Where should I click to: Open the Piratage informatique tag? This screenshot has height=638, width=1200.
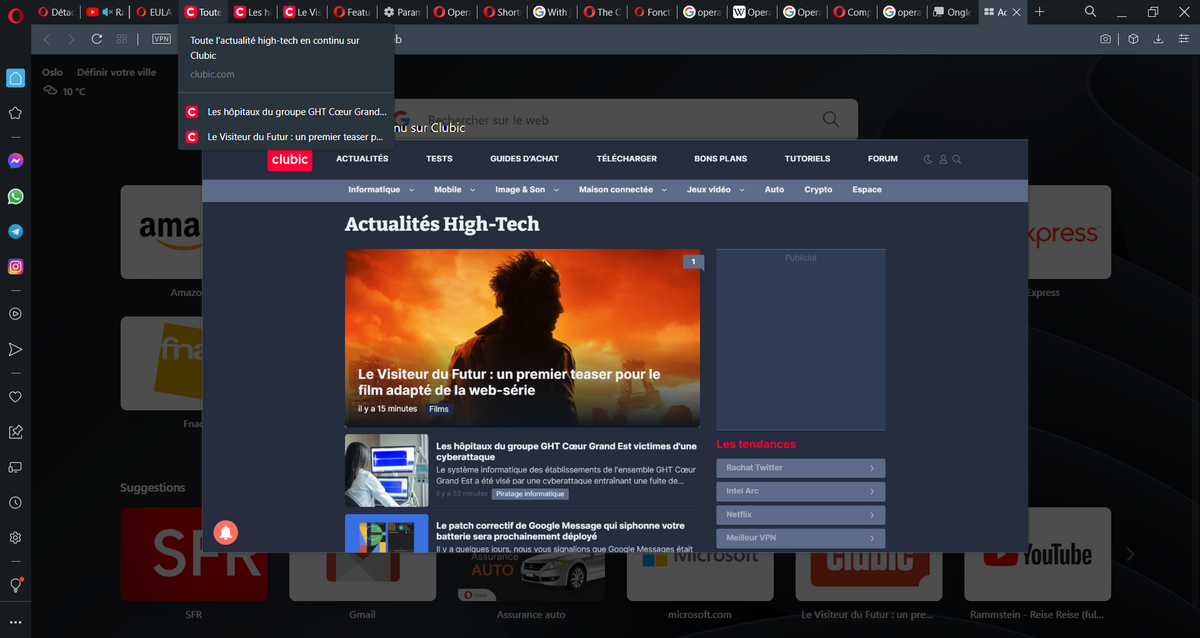[x=530, y=494]
